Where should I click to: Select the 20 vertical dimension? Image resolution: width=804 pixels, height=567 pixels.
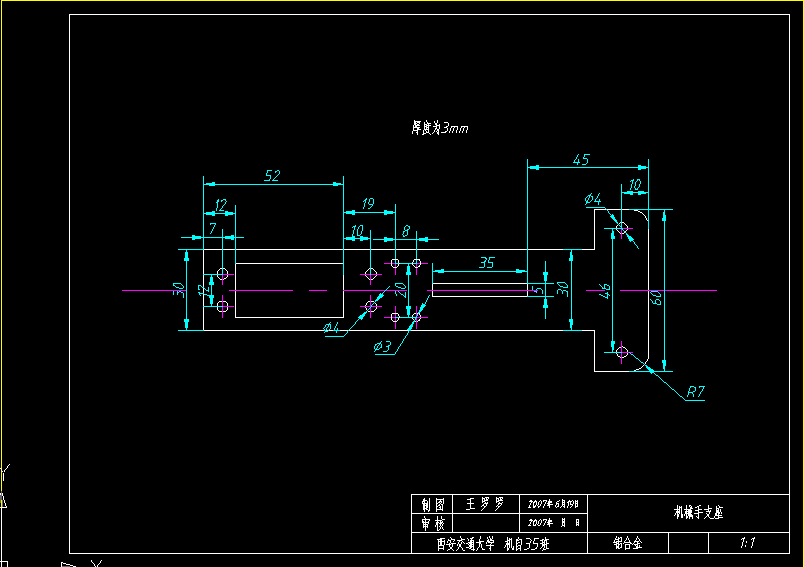tap(400, 290)
